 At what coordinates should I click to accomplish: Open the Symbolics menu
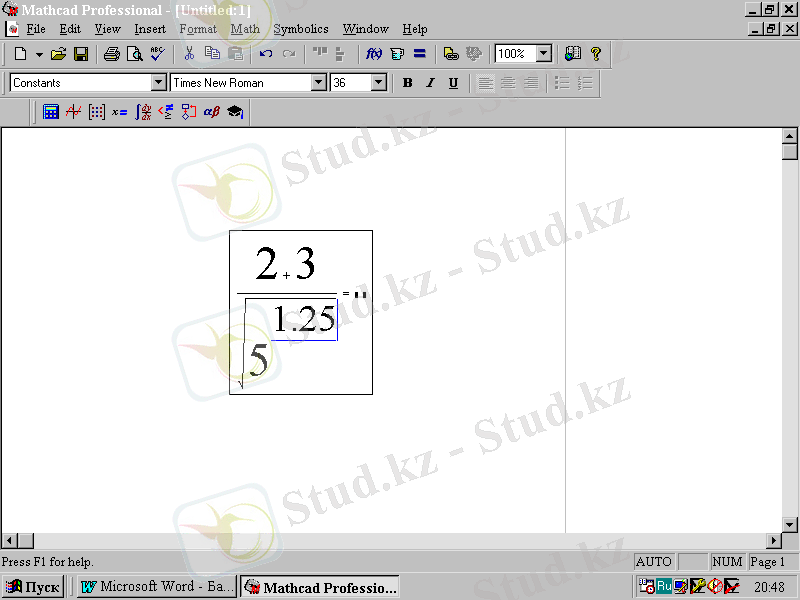click(x=301, y=29)
